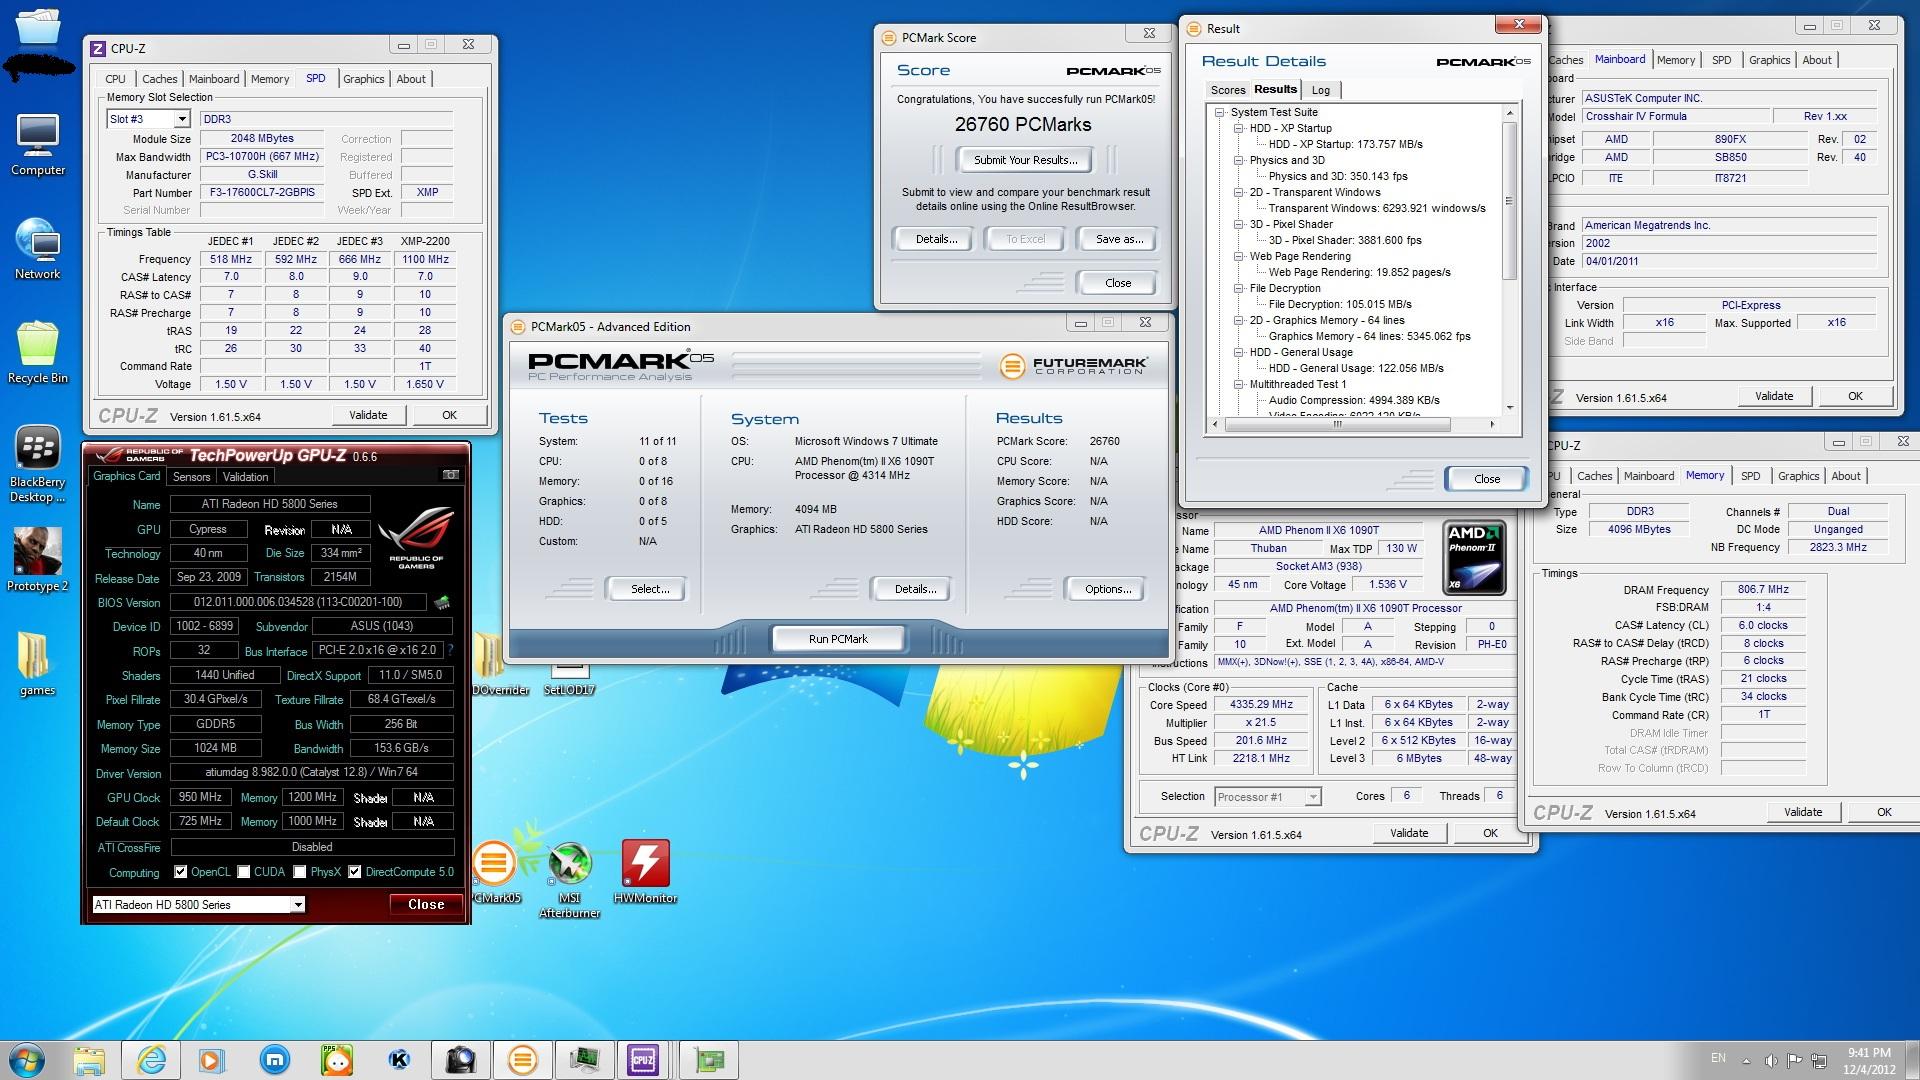This screenshot has width=1920, height=1080.
Task: Open the Graphics tab in CPU-Z SPD window
Action: tap(363, 79)
